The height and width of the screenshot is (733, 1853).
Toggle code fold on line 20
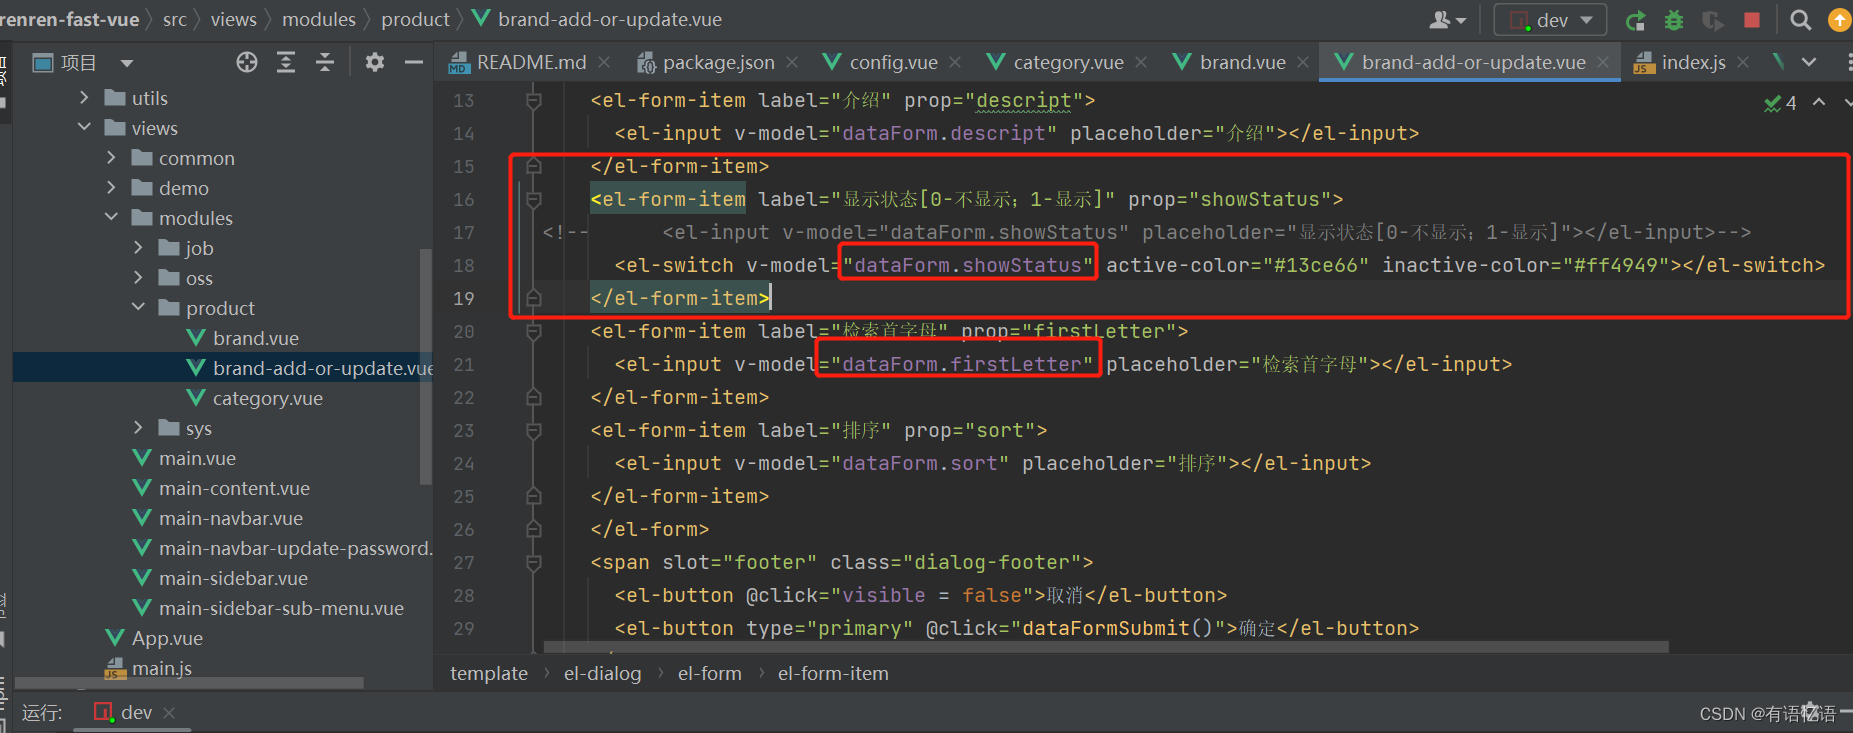pos(534,331)
